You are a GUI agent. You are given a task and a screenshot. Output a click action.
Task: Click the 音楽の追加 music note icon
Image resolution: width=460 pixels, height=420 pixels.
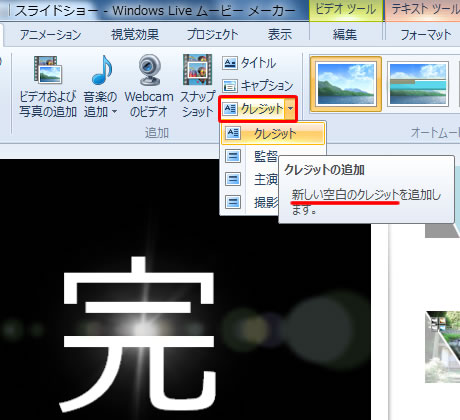(101, 70)
